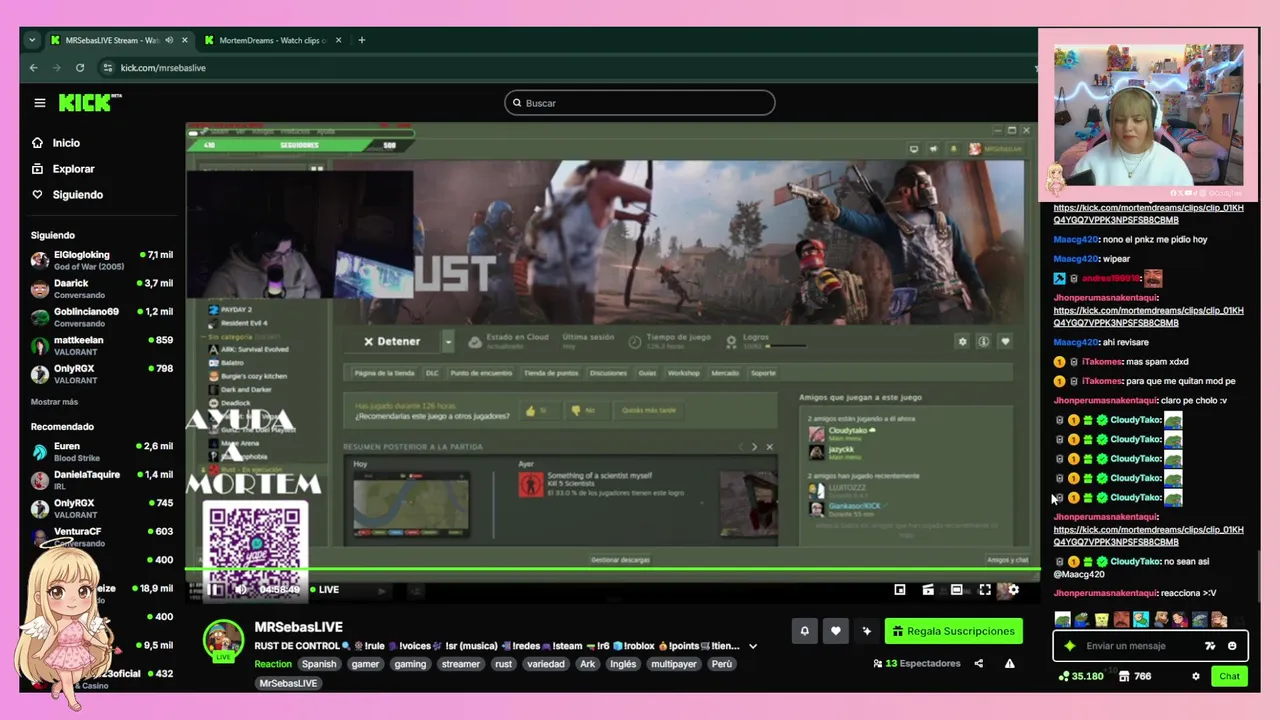Click the green Chat send button
The image size is (1280, 720).
[x=1229, y=676]
